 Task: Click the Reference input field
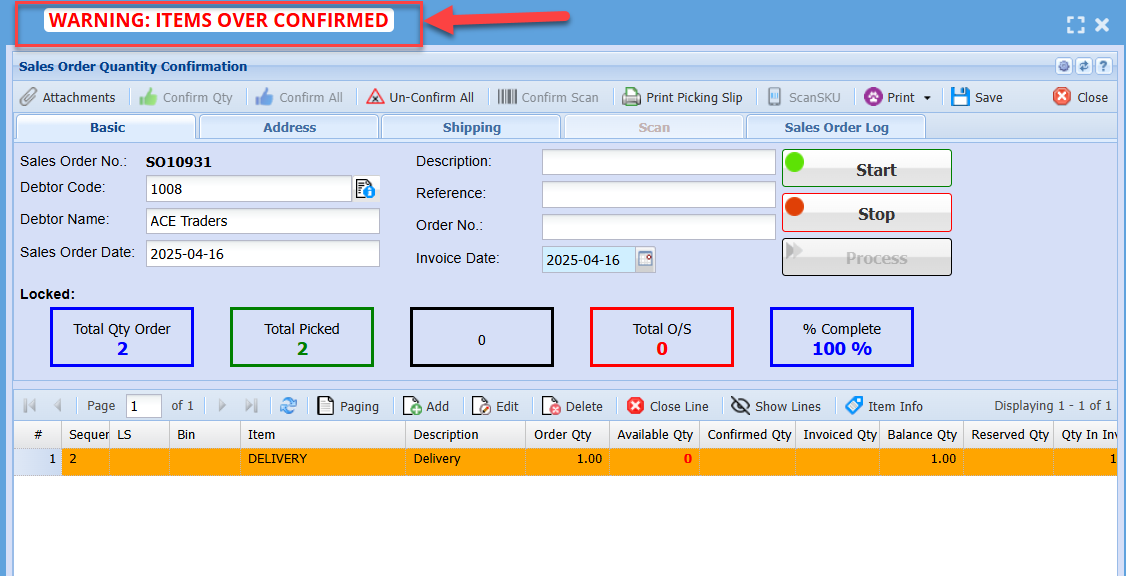tap(659, 194)
